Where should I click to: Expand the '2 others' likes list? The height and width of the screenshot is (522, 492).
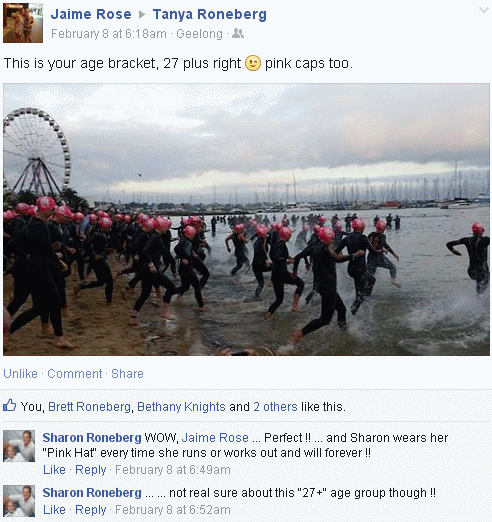coord(275,407)
